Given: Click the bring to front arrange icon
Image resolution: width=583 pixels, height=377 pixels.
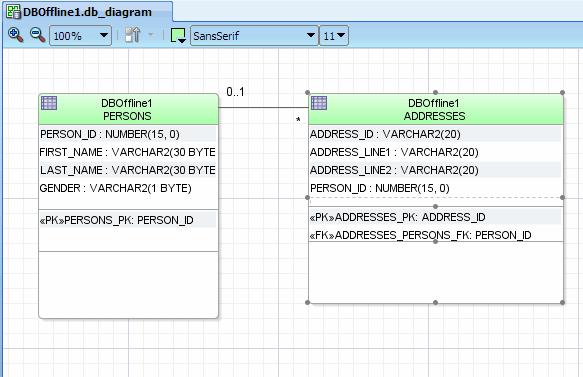Looking at the screenshot, I should tap(132, 35).
